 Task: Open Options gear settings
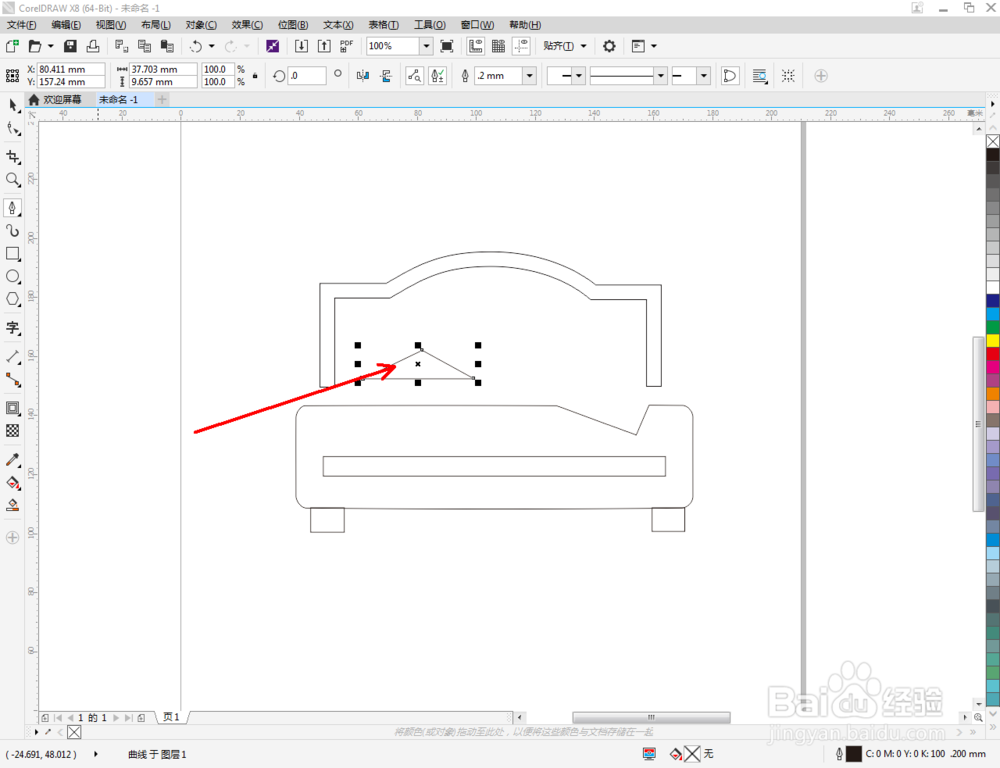point(609,46)
